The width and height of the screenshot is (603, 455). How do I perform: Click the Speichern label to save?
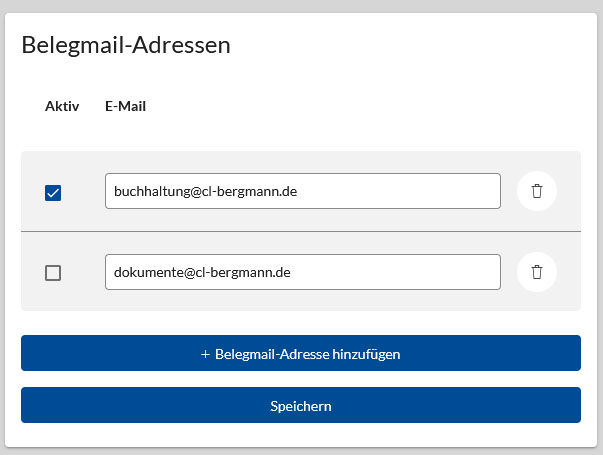pyautogui.click(x=301, y=406)
